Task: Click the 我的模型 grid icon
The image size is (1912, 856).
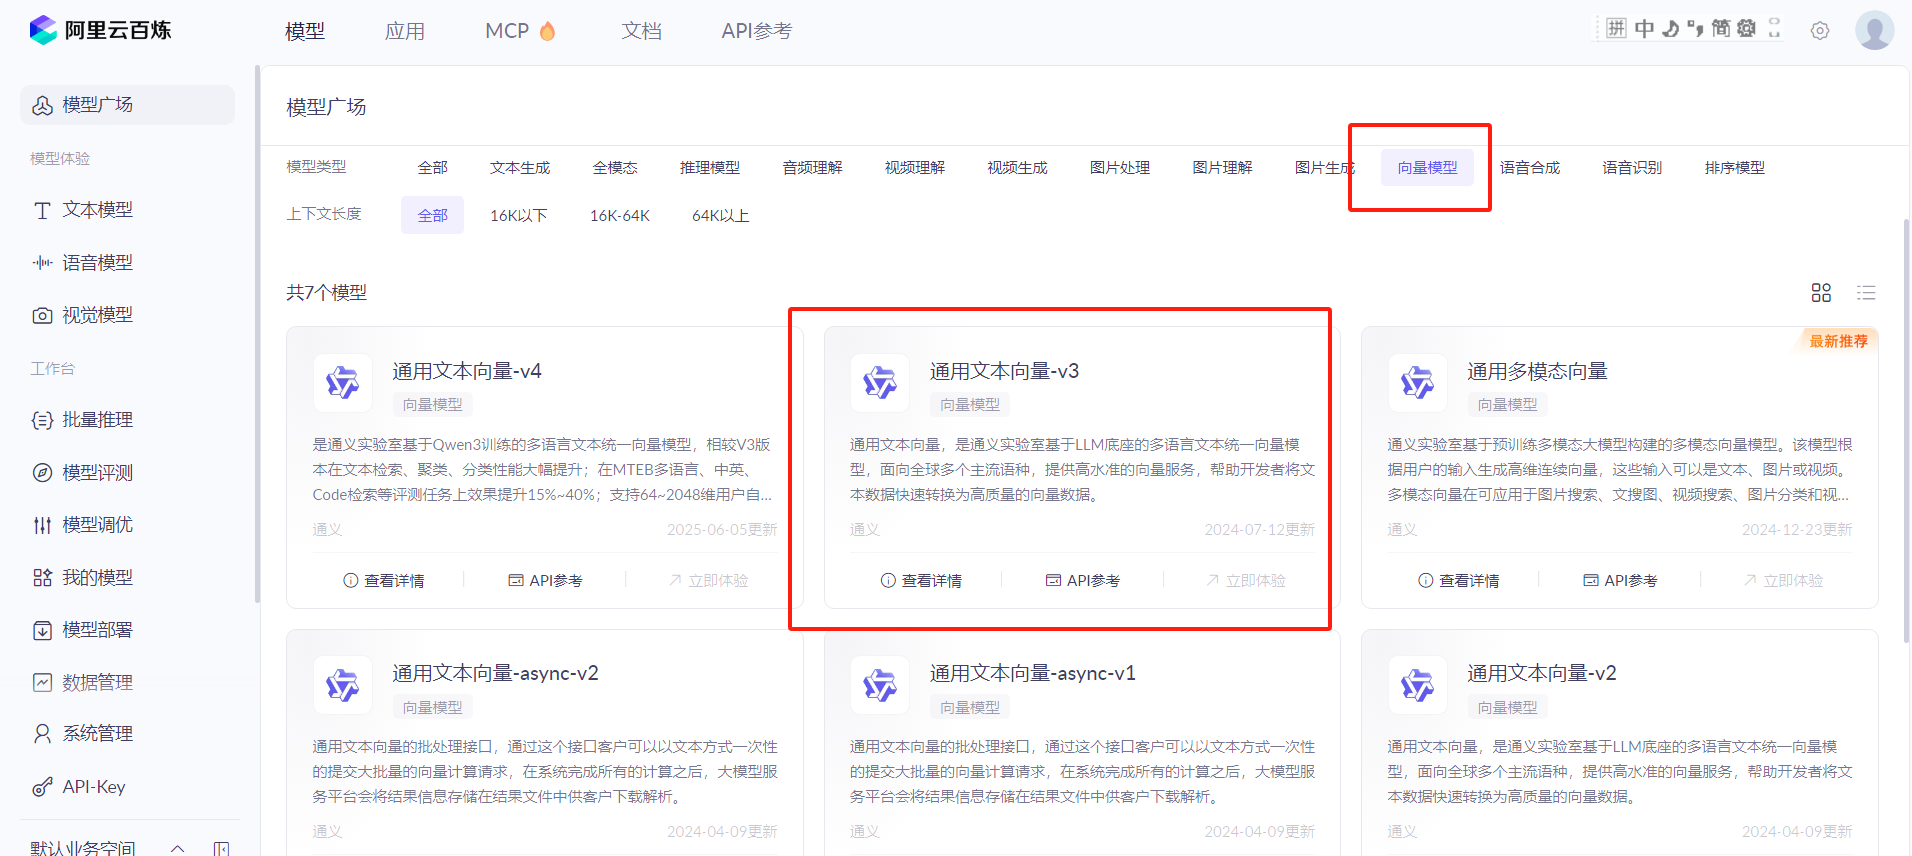Action: pos(42,578)
